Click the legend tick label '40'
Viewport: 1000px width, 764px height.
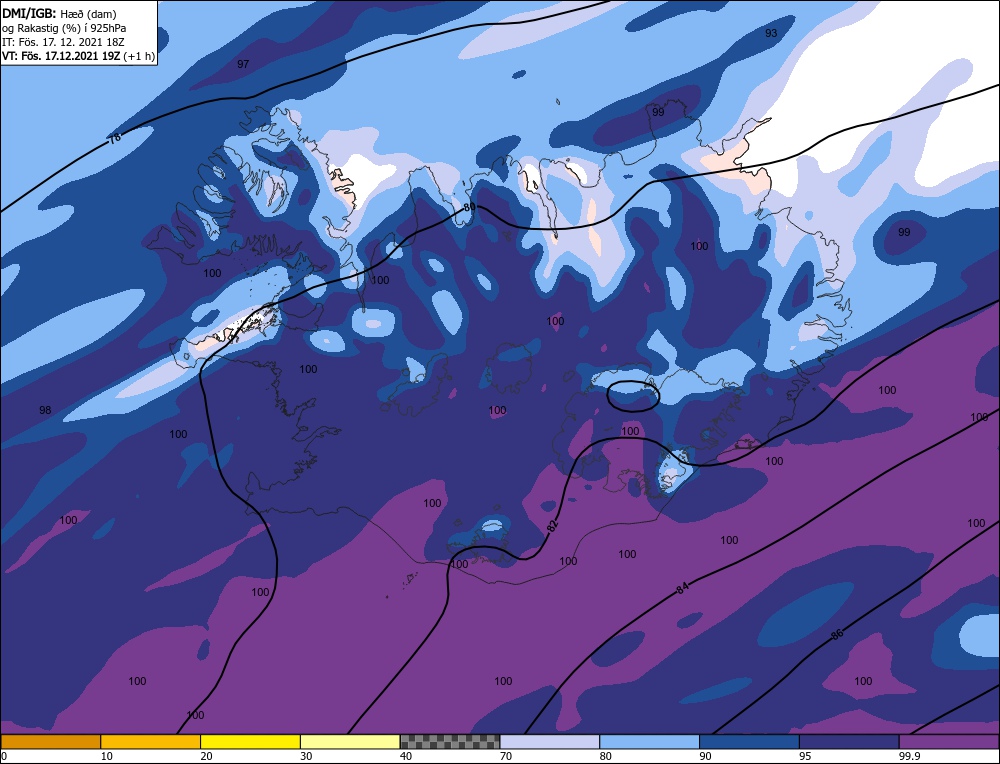406,756
